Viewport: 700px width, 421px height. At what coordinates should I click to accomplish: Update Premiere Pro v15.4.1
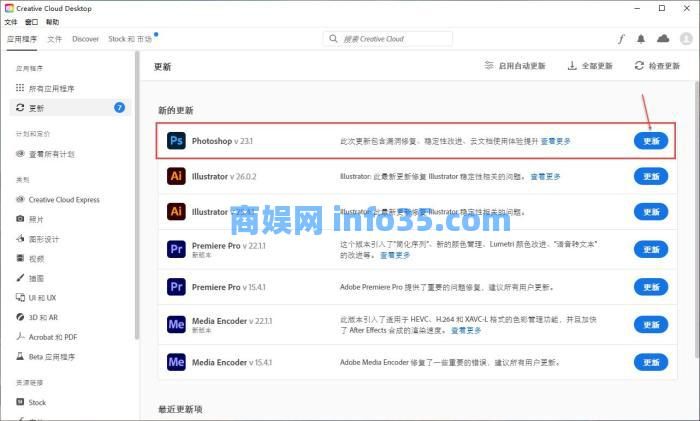click(x=651, y=287)
